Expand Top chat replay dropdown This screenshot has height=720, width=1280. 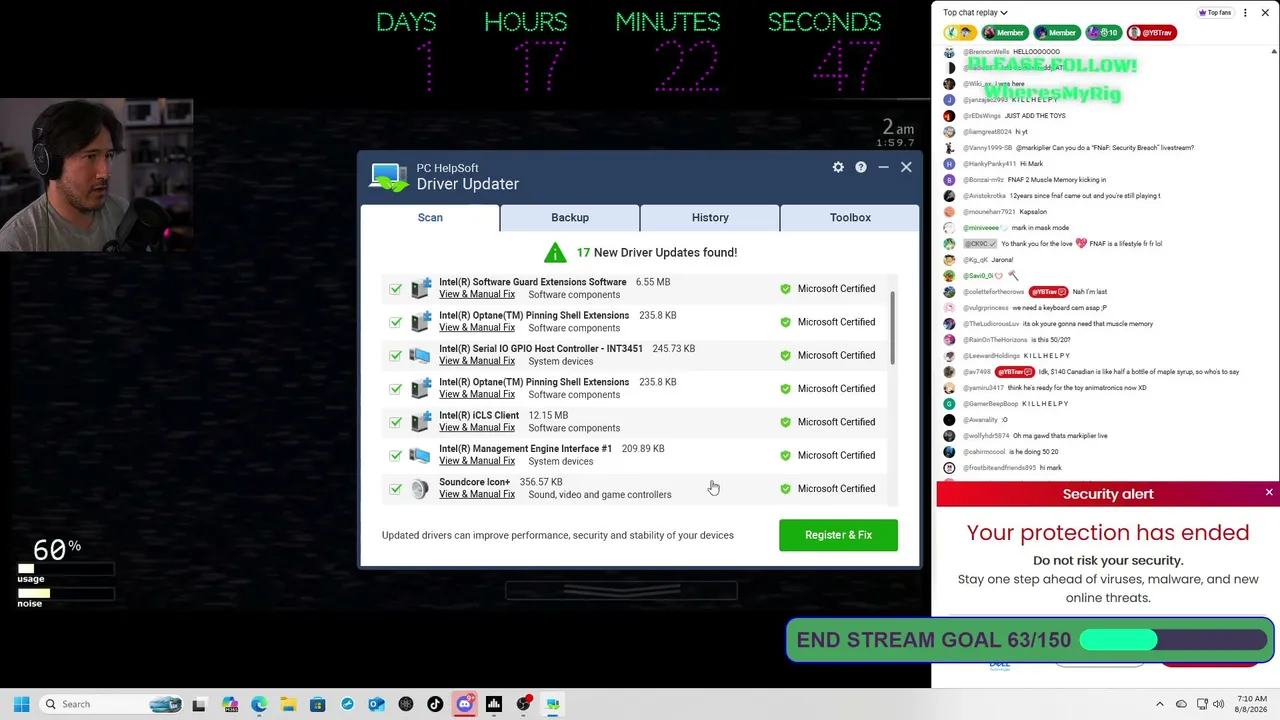(x=975, y=13)
